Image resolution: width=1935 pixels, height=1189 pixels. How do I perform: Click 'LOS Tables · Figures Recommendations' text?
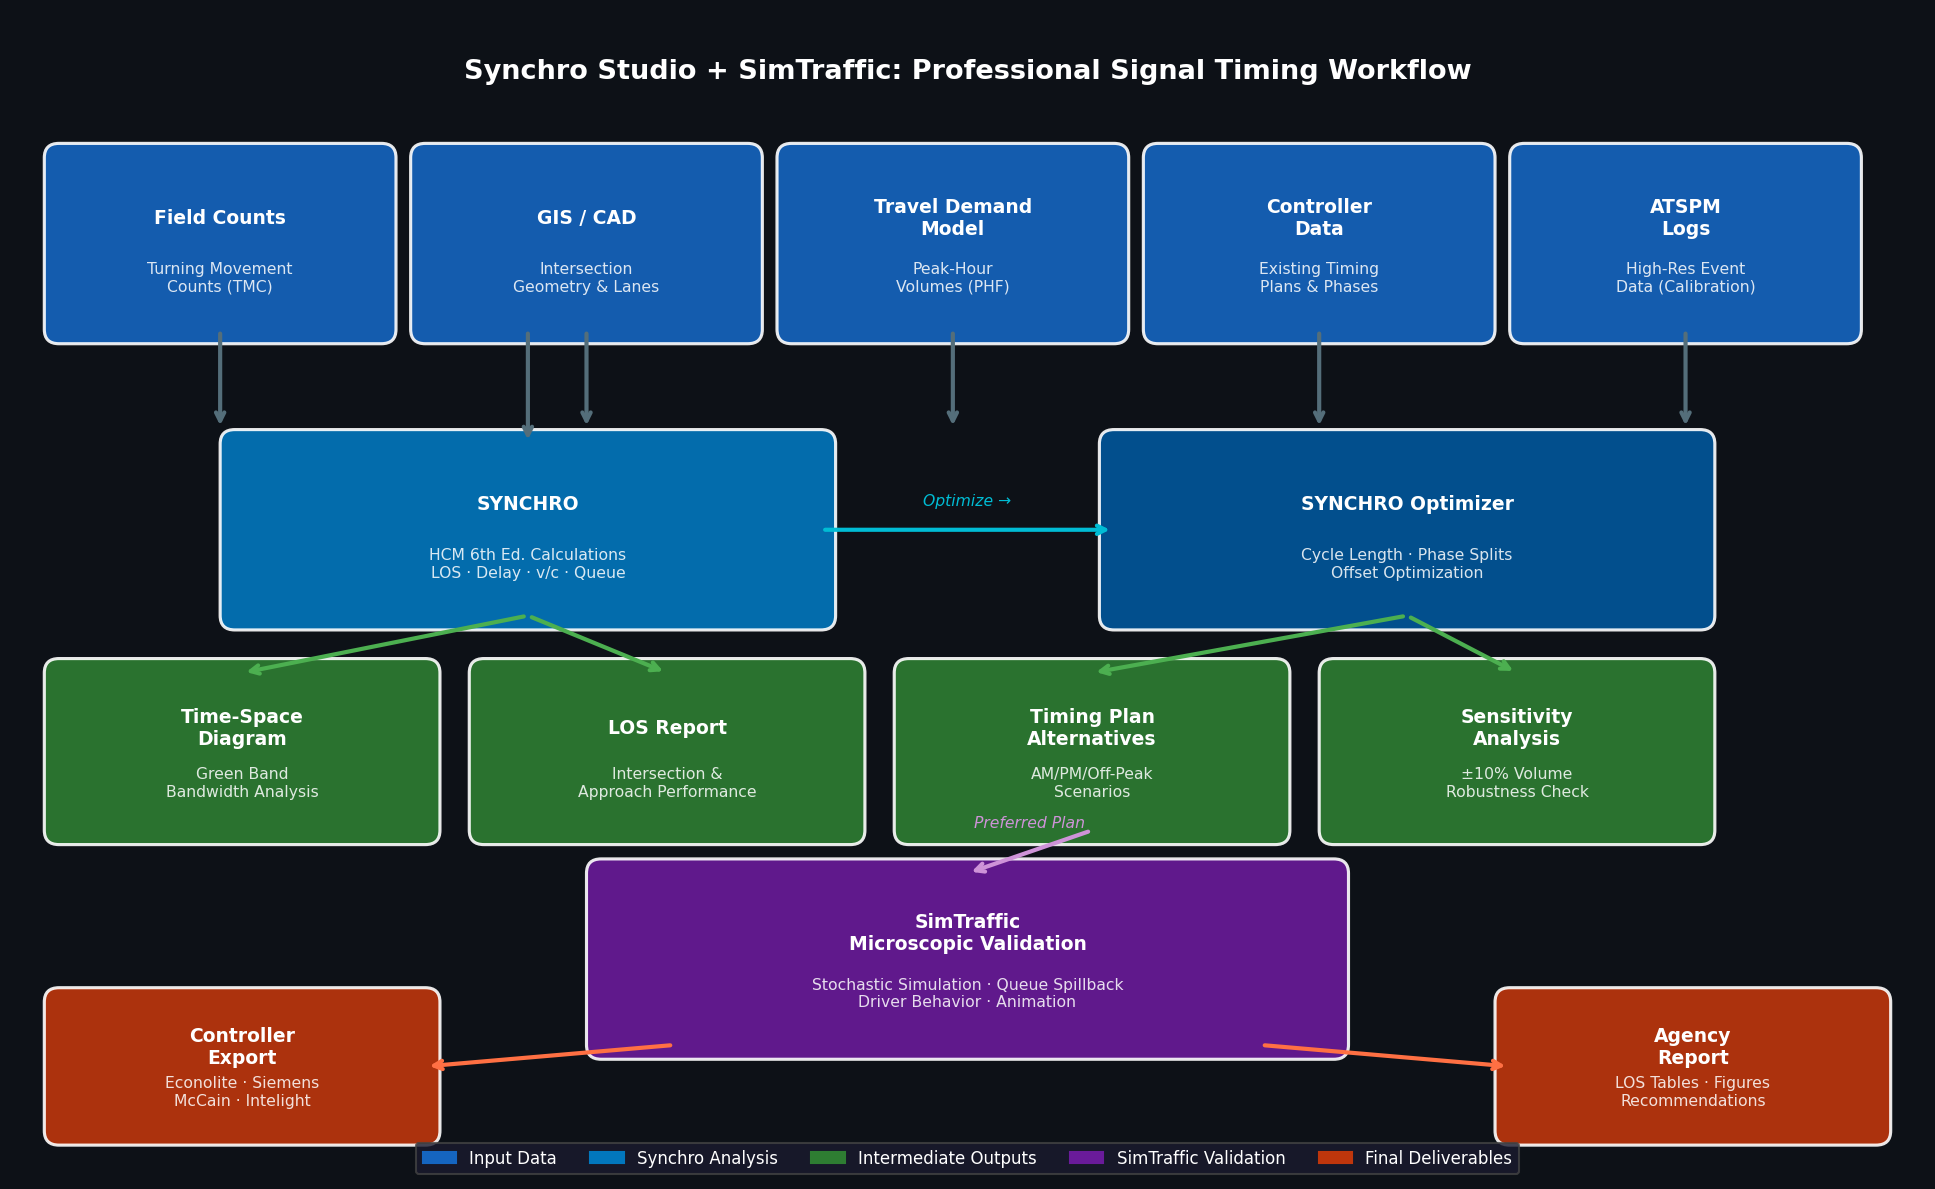point(1693,1092)
